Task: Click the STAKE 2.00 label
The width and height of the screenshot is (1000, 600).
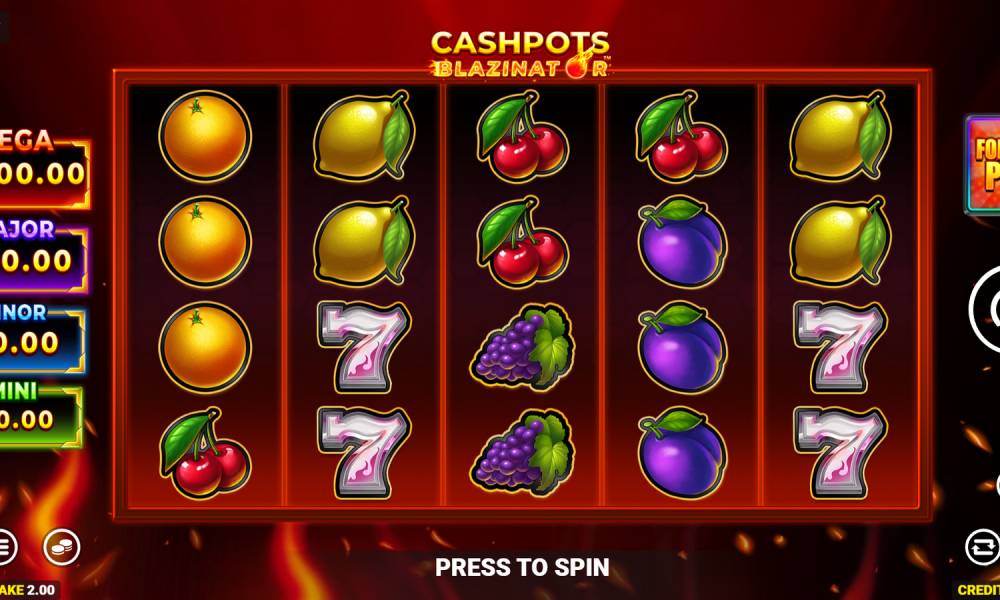Action: 29,590
